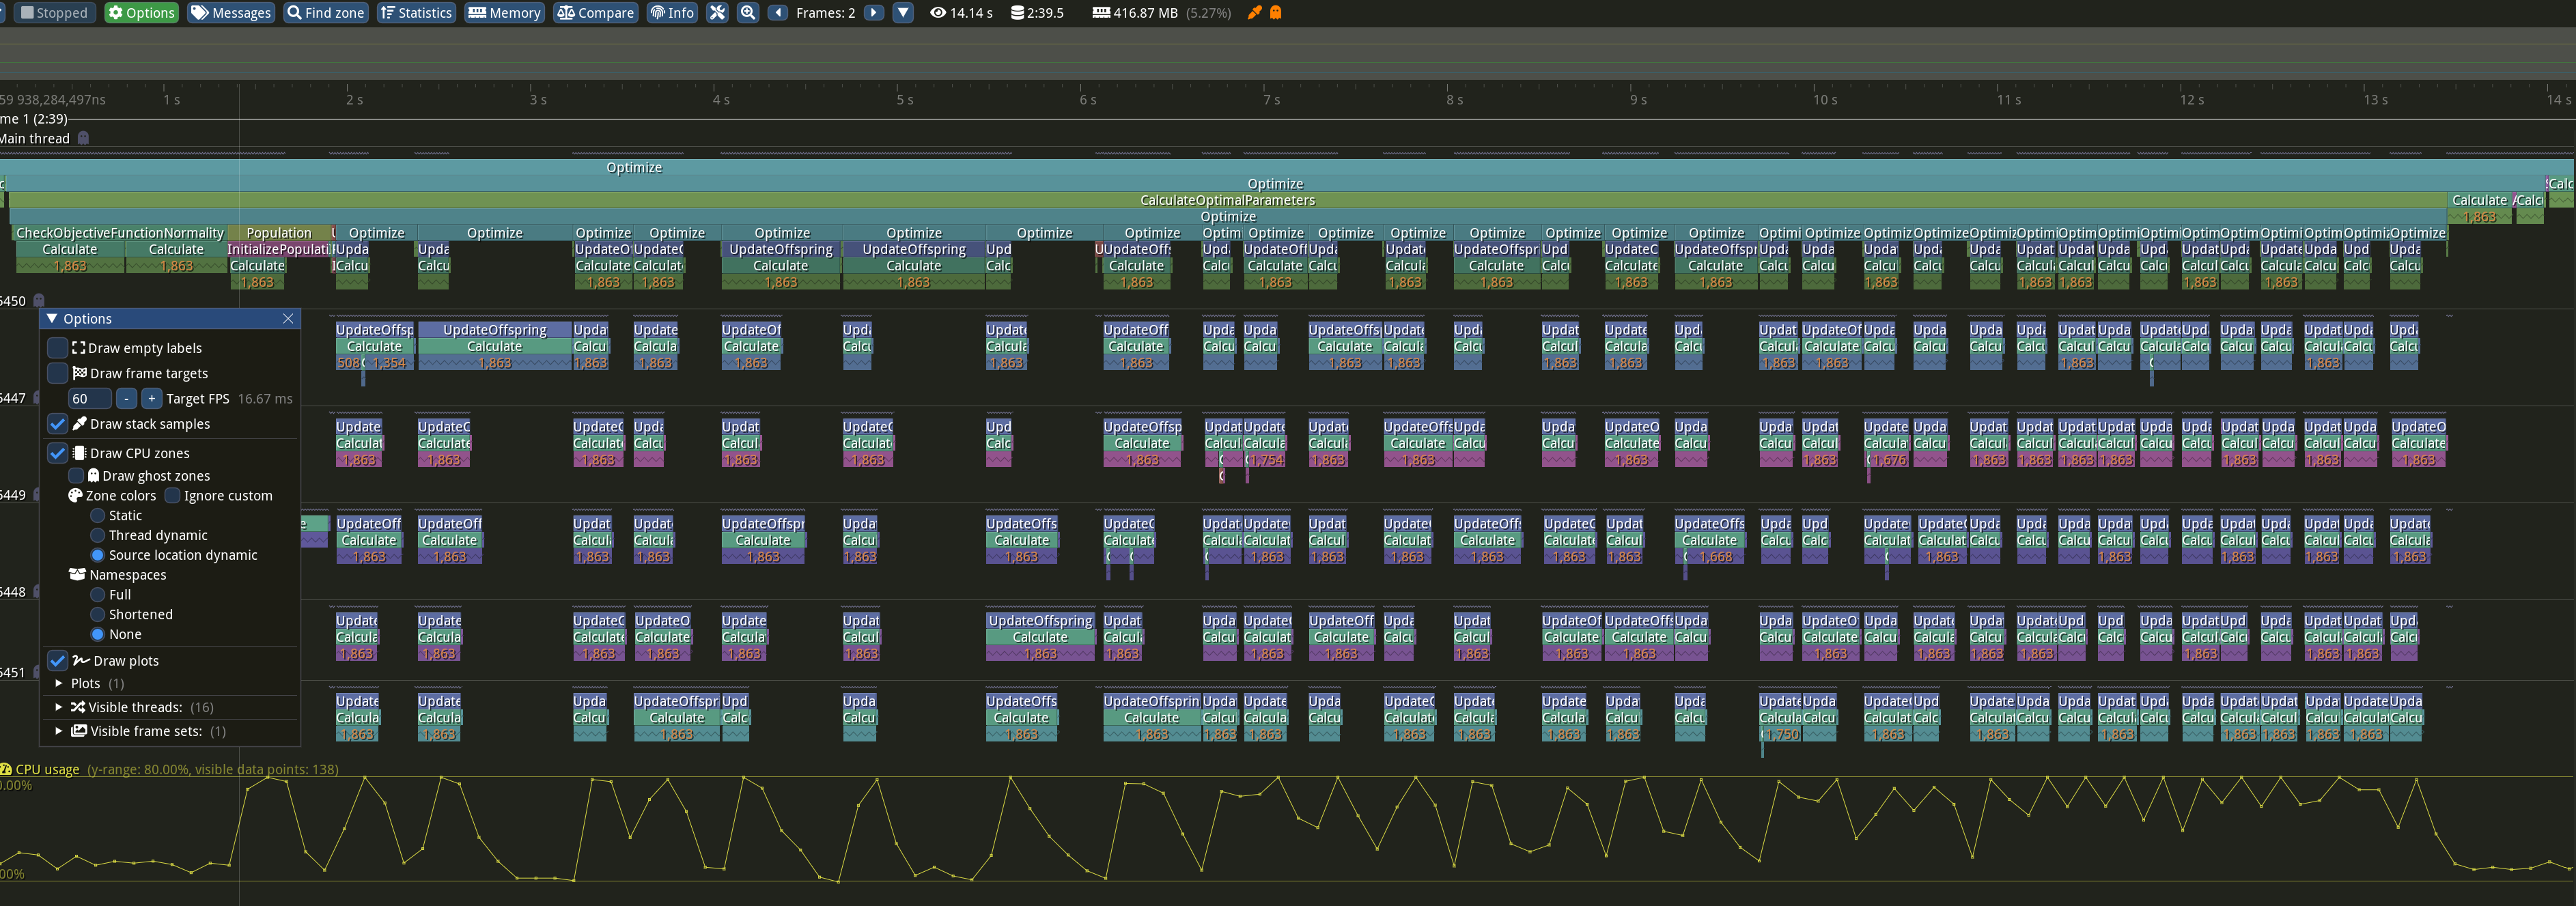Open the Memory window
This screenshot has height=906, width=2576.
pos(505,13)
